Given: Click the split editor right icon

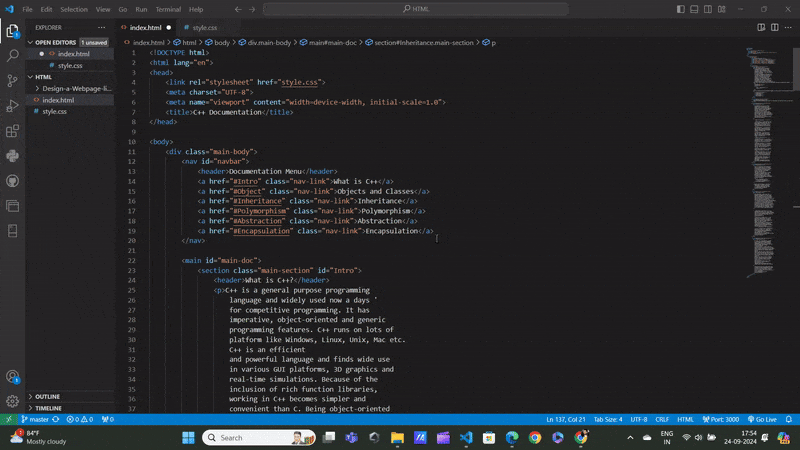Looking at the screenshot, I should (x=774, y=28).
